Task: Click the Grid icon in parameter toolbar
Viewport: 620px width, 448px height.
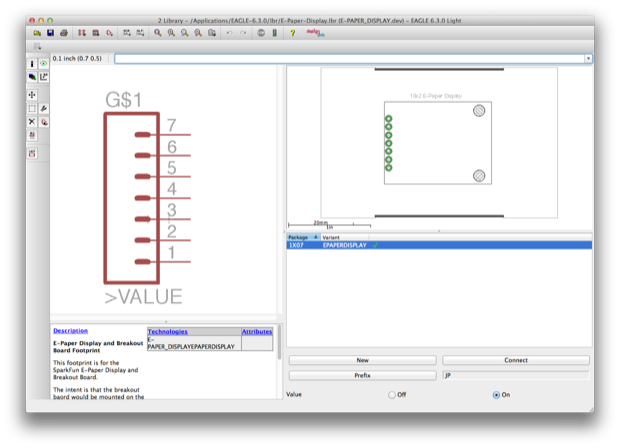Action: coord(37,47)
